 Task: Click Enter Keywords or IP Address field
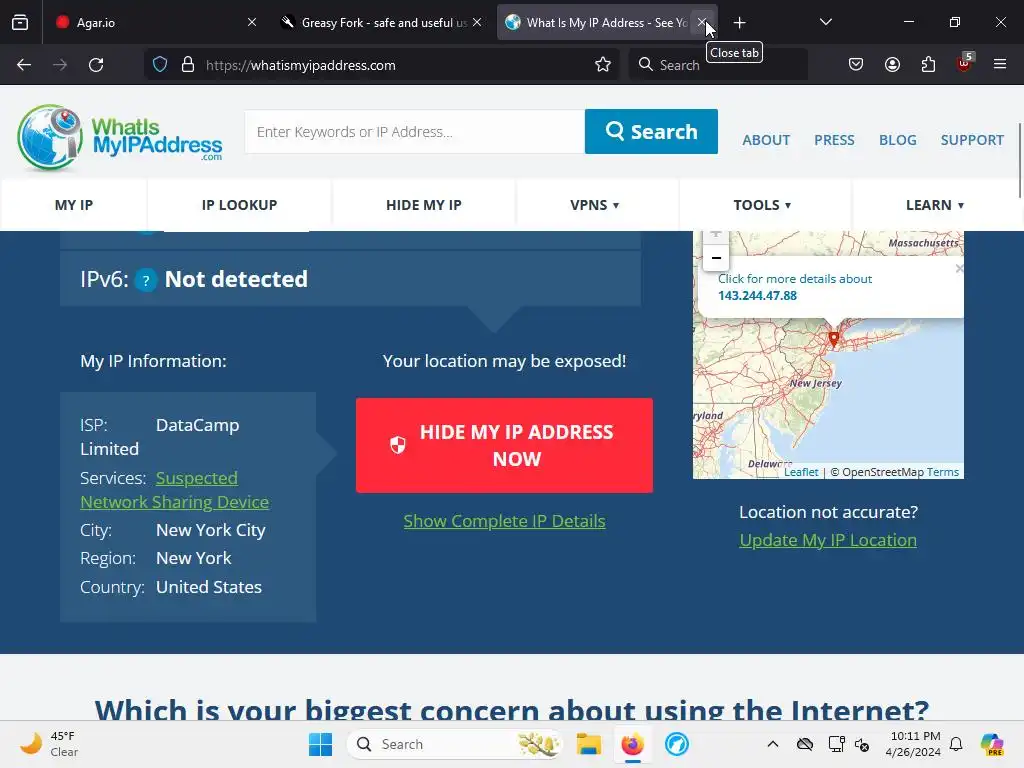[x=415, y=132]
